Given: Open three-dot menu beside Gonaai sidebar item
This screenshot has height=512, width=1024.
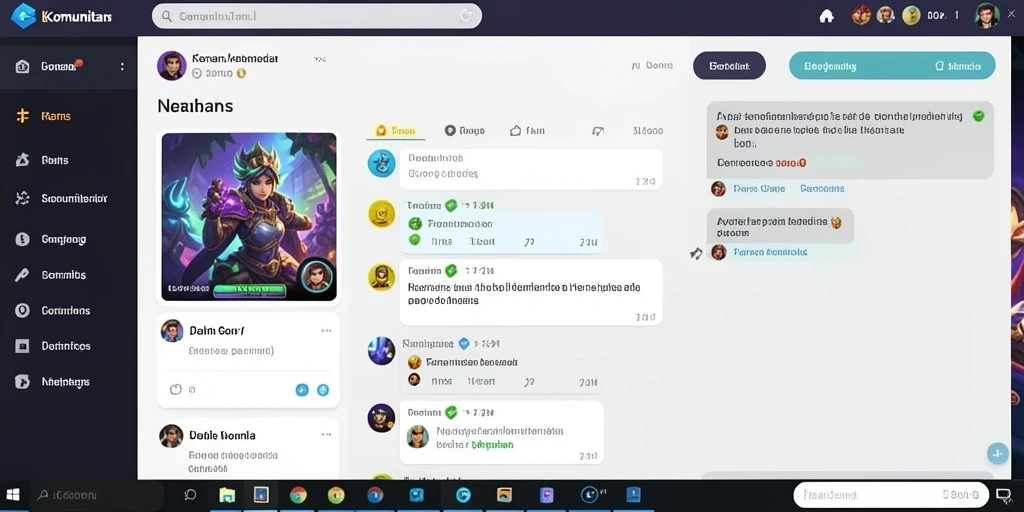Looking at the screenshot, I should coord(122,67).
